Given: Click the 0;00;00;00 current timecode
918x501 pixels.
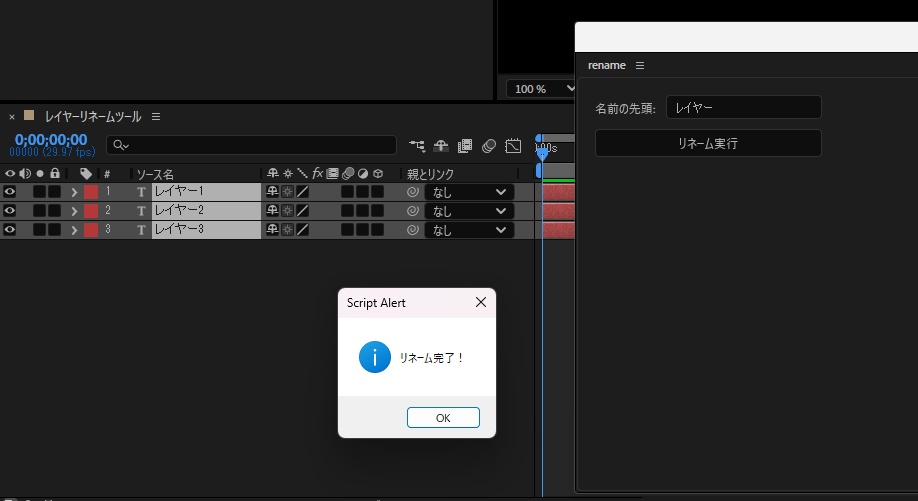Looking at the screenshot, I should pos(51,140).
